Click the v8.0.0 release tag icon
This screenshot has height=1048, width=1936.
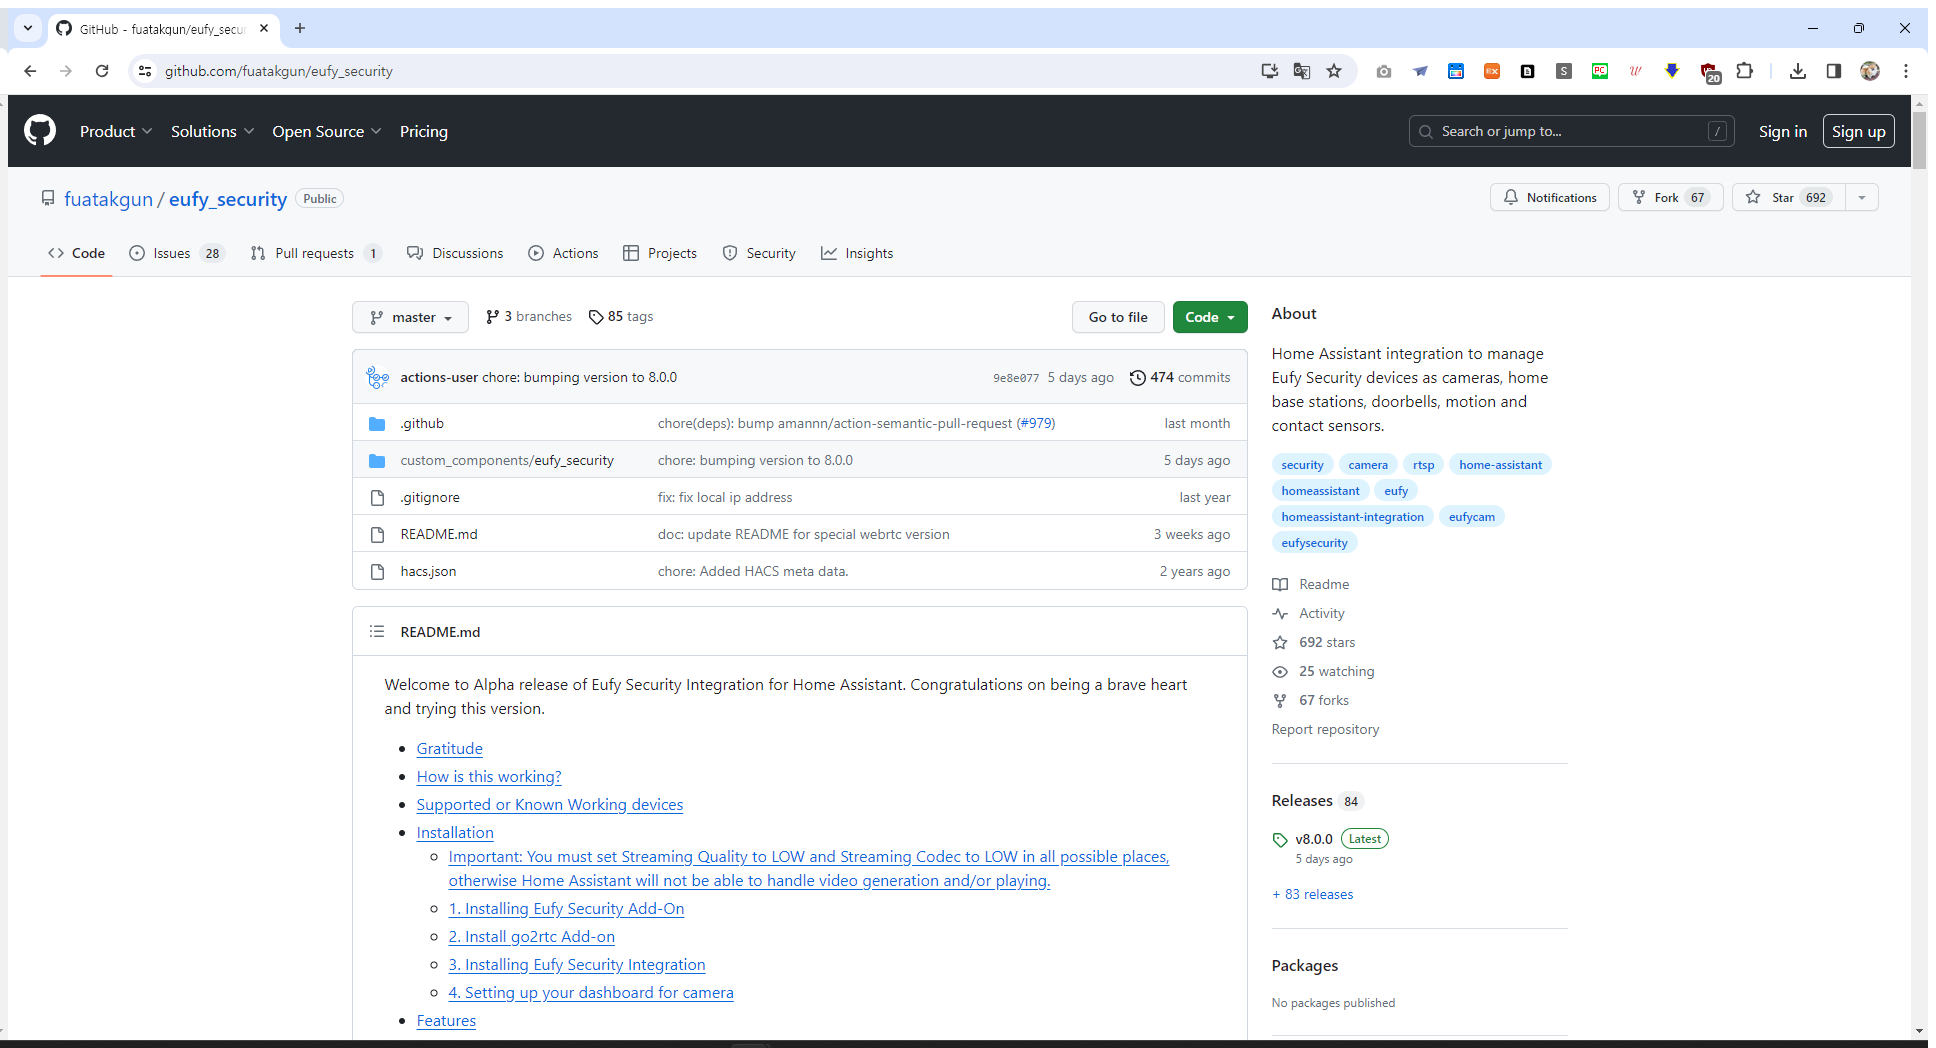[1280, 840]
